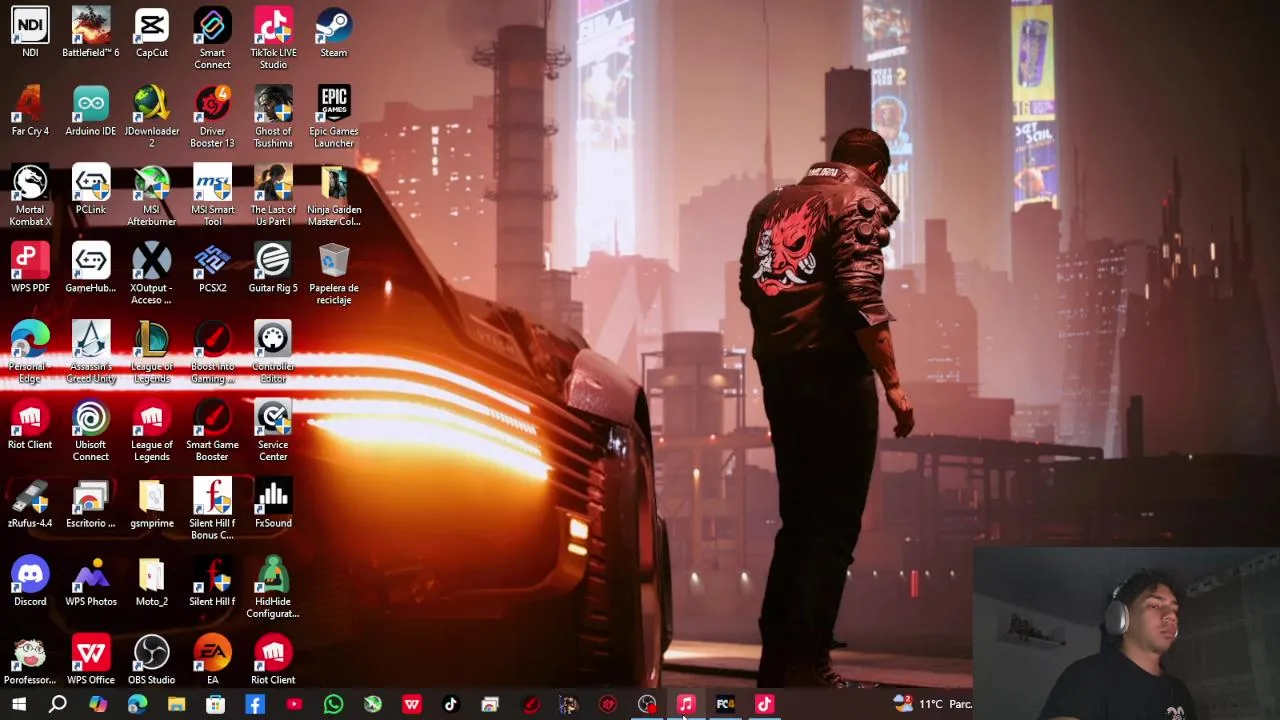Image resolution: width=1280 pixels, height=720 pixels.
Task: Open MSI Afterburner from the desktop
Action: tap(152, 195)
